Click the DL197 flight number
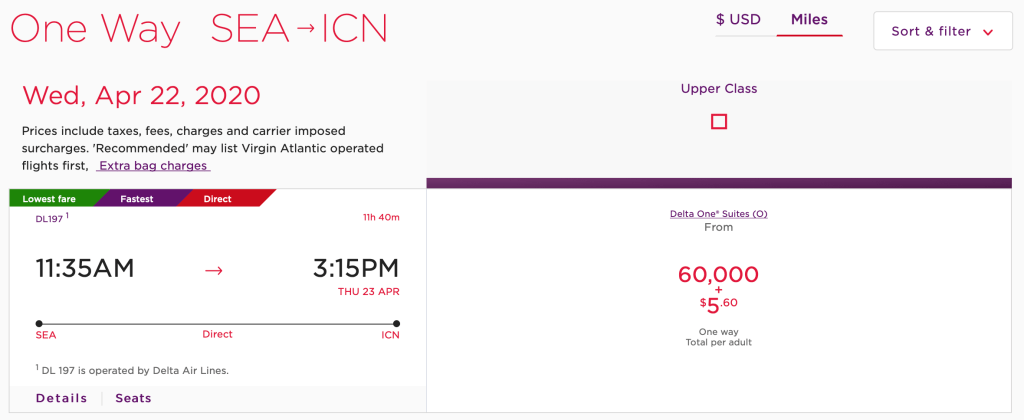Viewport: 1024px width, 420px height. click(x=50, y=217)
